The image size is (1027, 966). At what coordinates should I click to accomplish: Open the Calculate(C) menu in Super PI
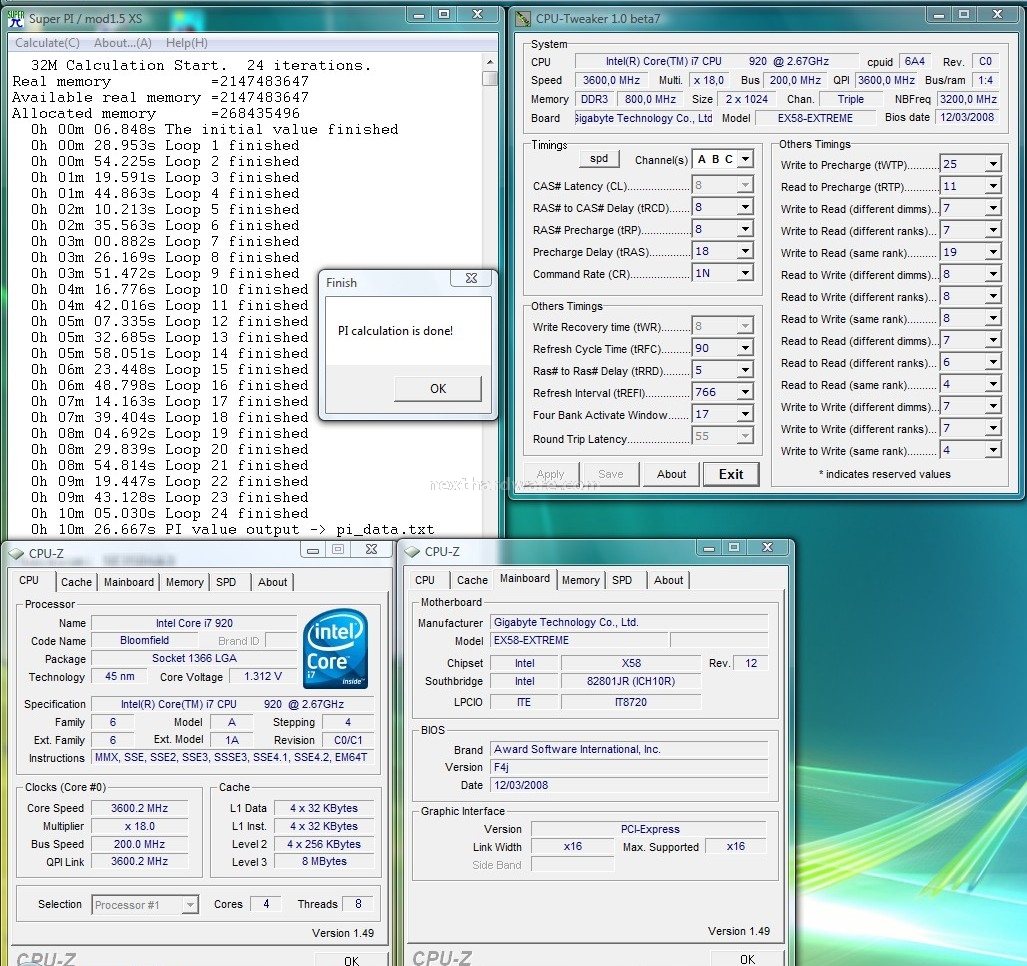point(47,43)
